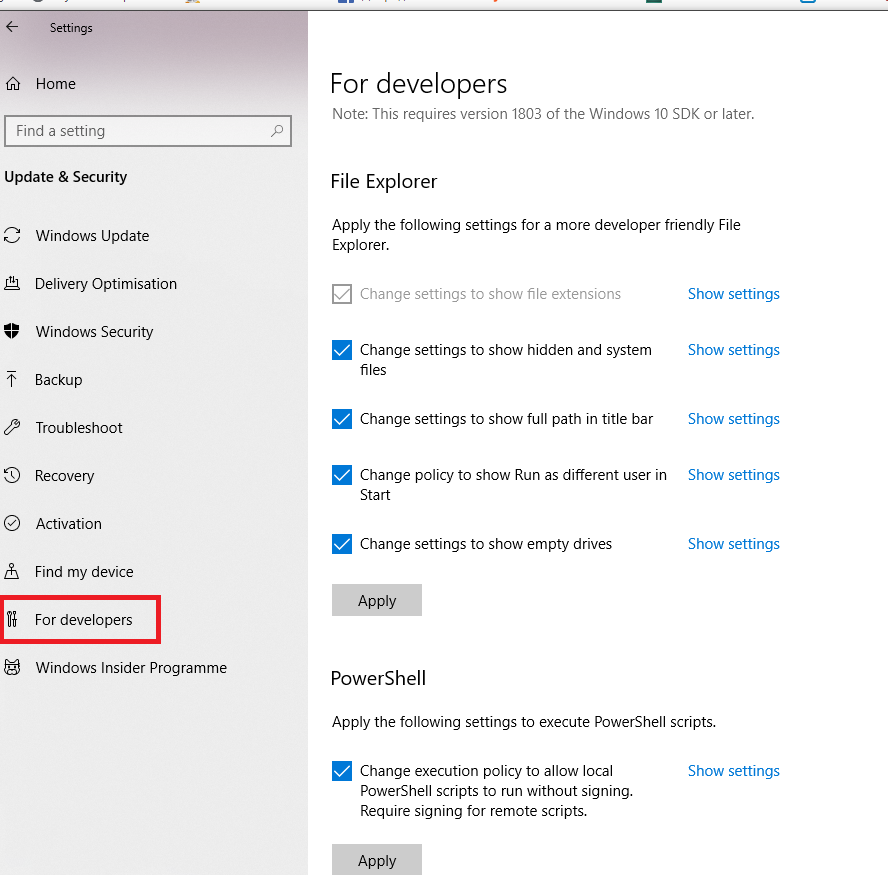The width and height of the screenshot is (888, 875).
Task: Apply the File Explorer settings
Action: point(377,600)
